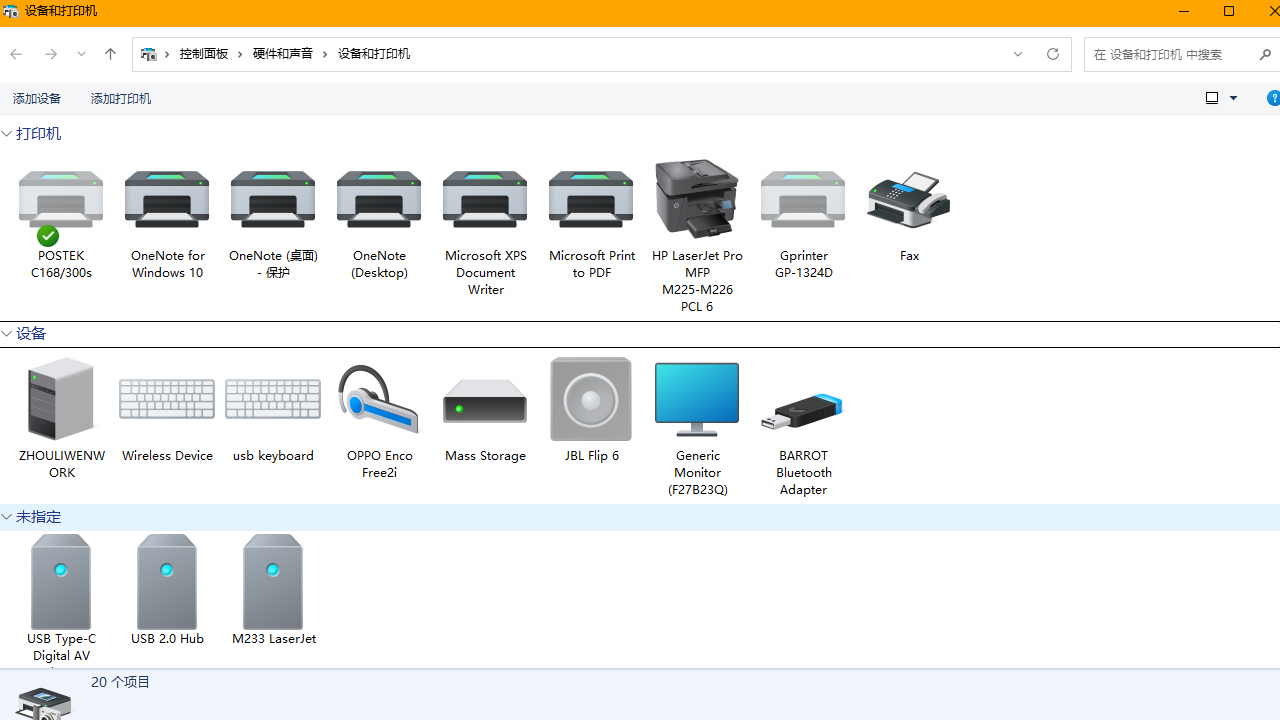Select the Gprinter GP-1324D printer icon

point(803,200)
